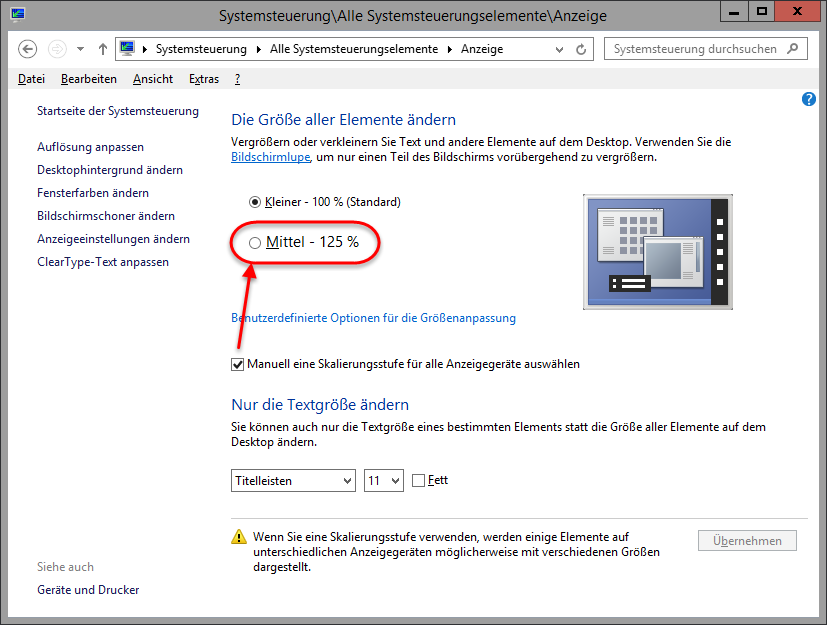Open the Extras menu

click(x=204, y=79)
